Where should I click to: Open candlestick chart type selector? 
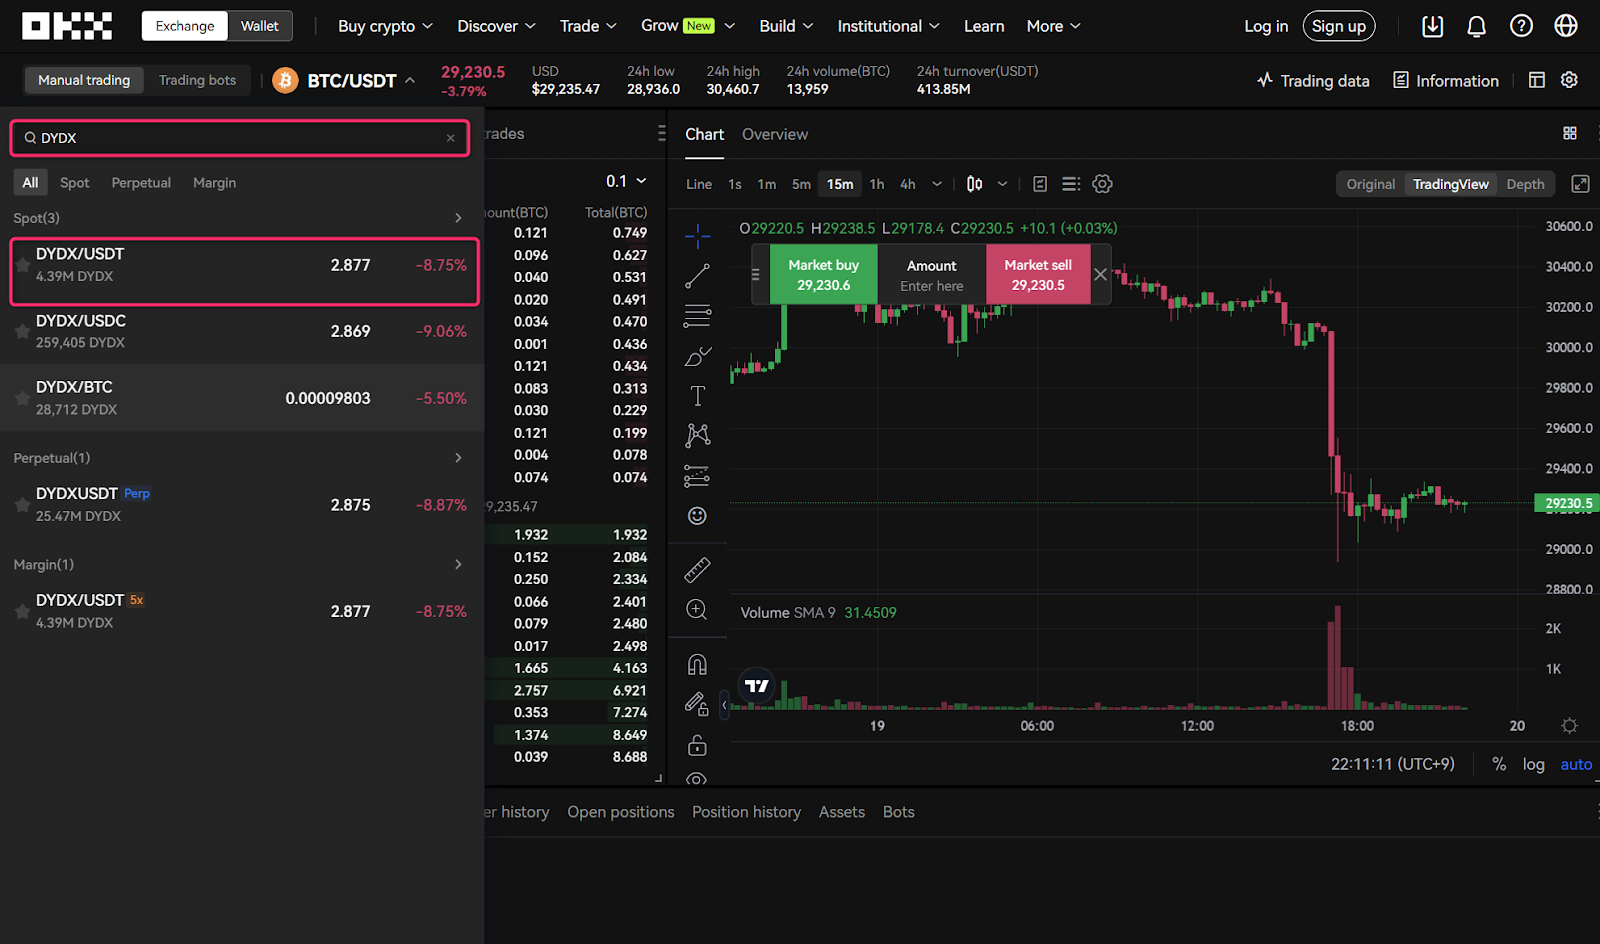(975, 184)
